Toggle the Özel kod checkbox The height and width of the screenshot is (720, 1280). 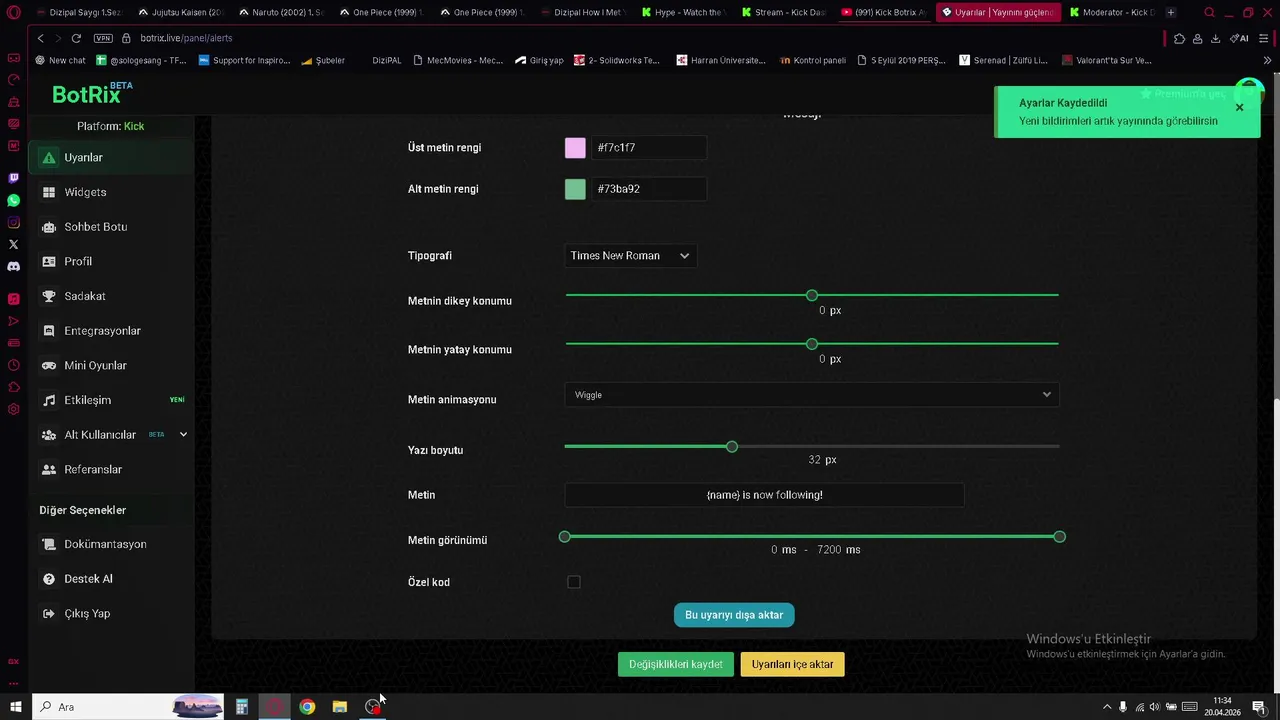574,582
